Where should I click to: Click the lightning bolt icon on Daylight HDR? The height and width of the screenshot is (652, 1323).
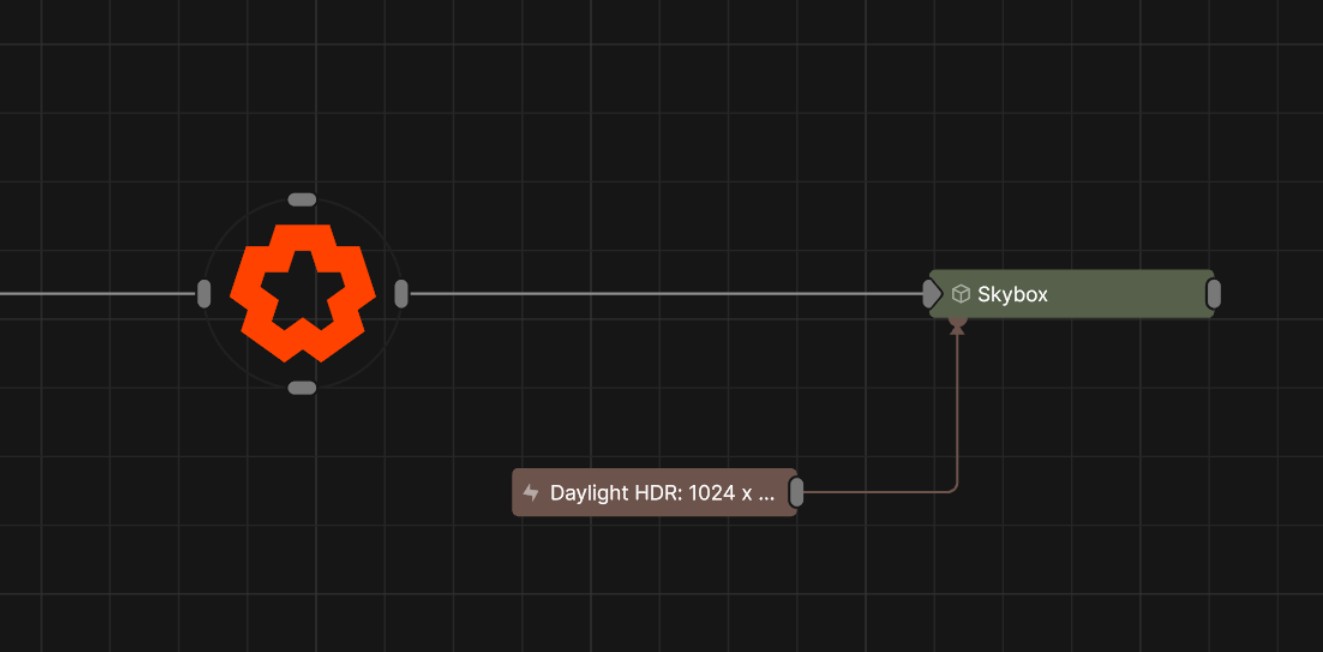click(531, 493)
